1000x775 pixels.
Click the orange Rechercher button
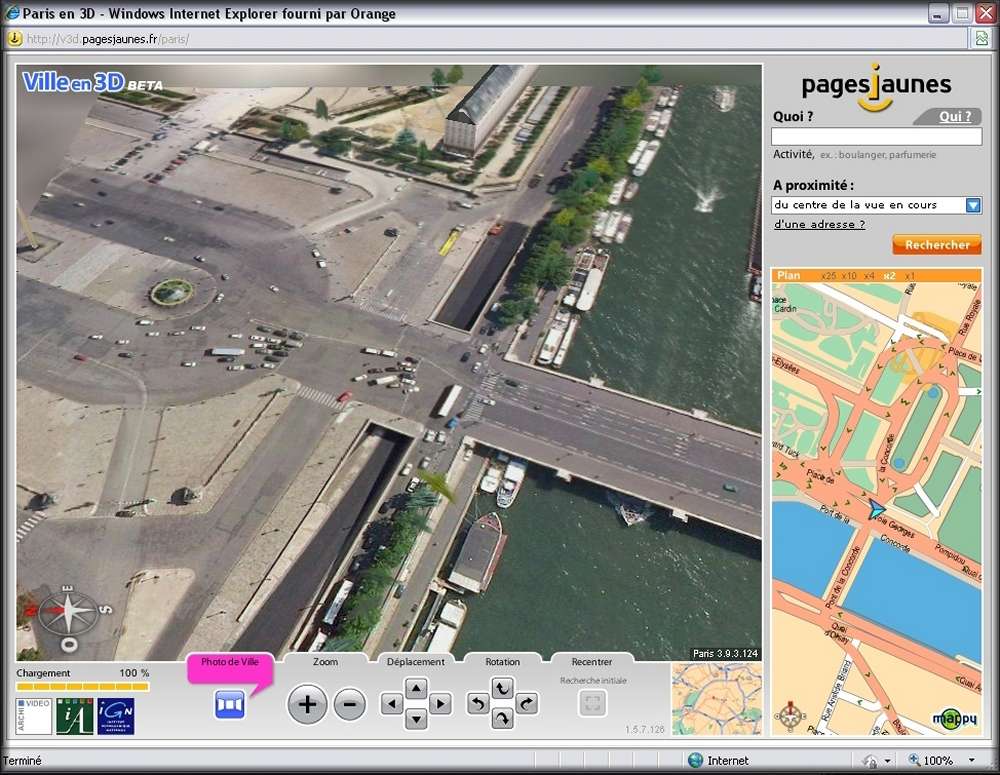tap(937, 245)
